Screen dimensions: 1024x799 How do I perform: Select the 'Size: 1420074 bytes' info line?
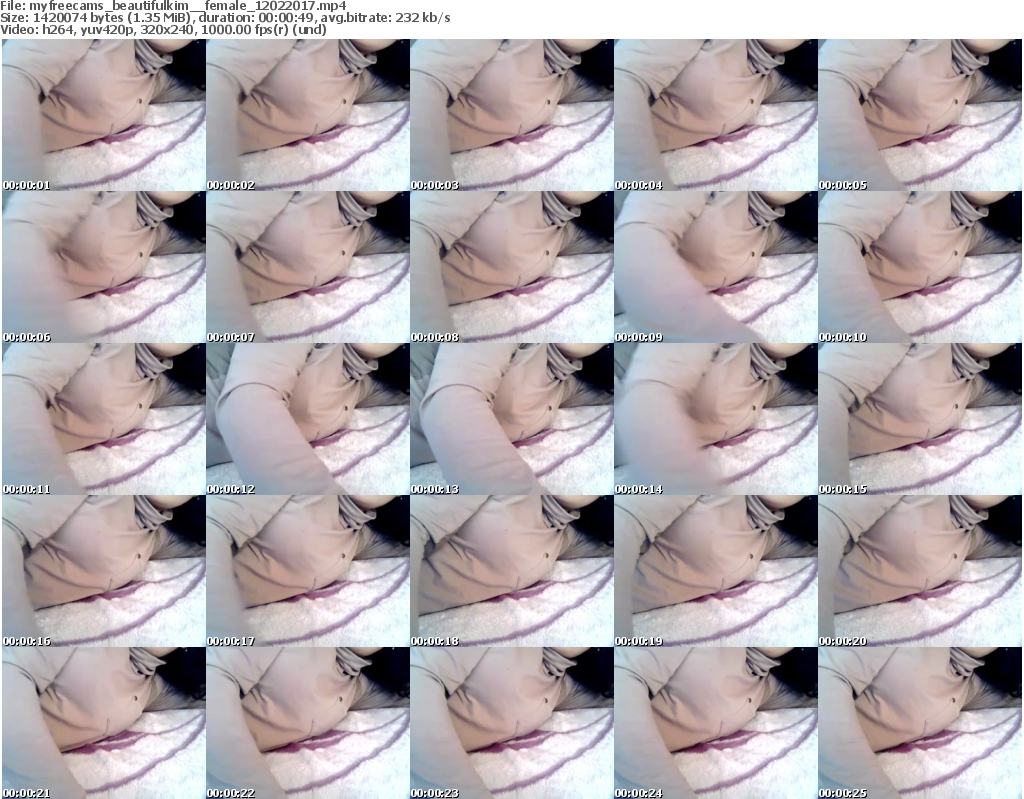point(225,18)
